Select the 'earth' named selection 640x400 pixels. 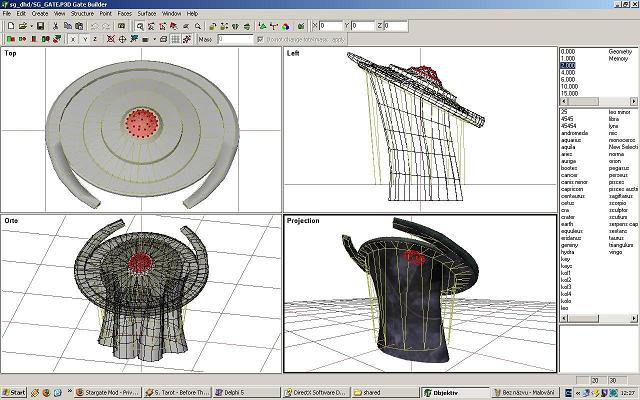tap(567, 224)
